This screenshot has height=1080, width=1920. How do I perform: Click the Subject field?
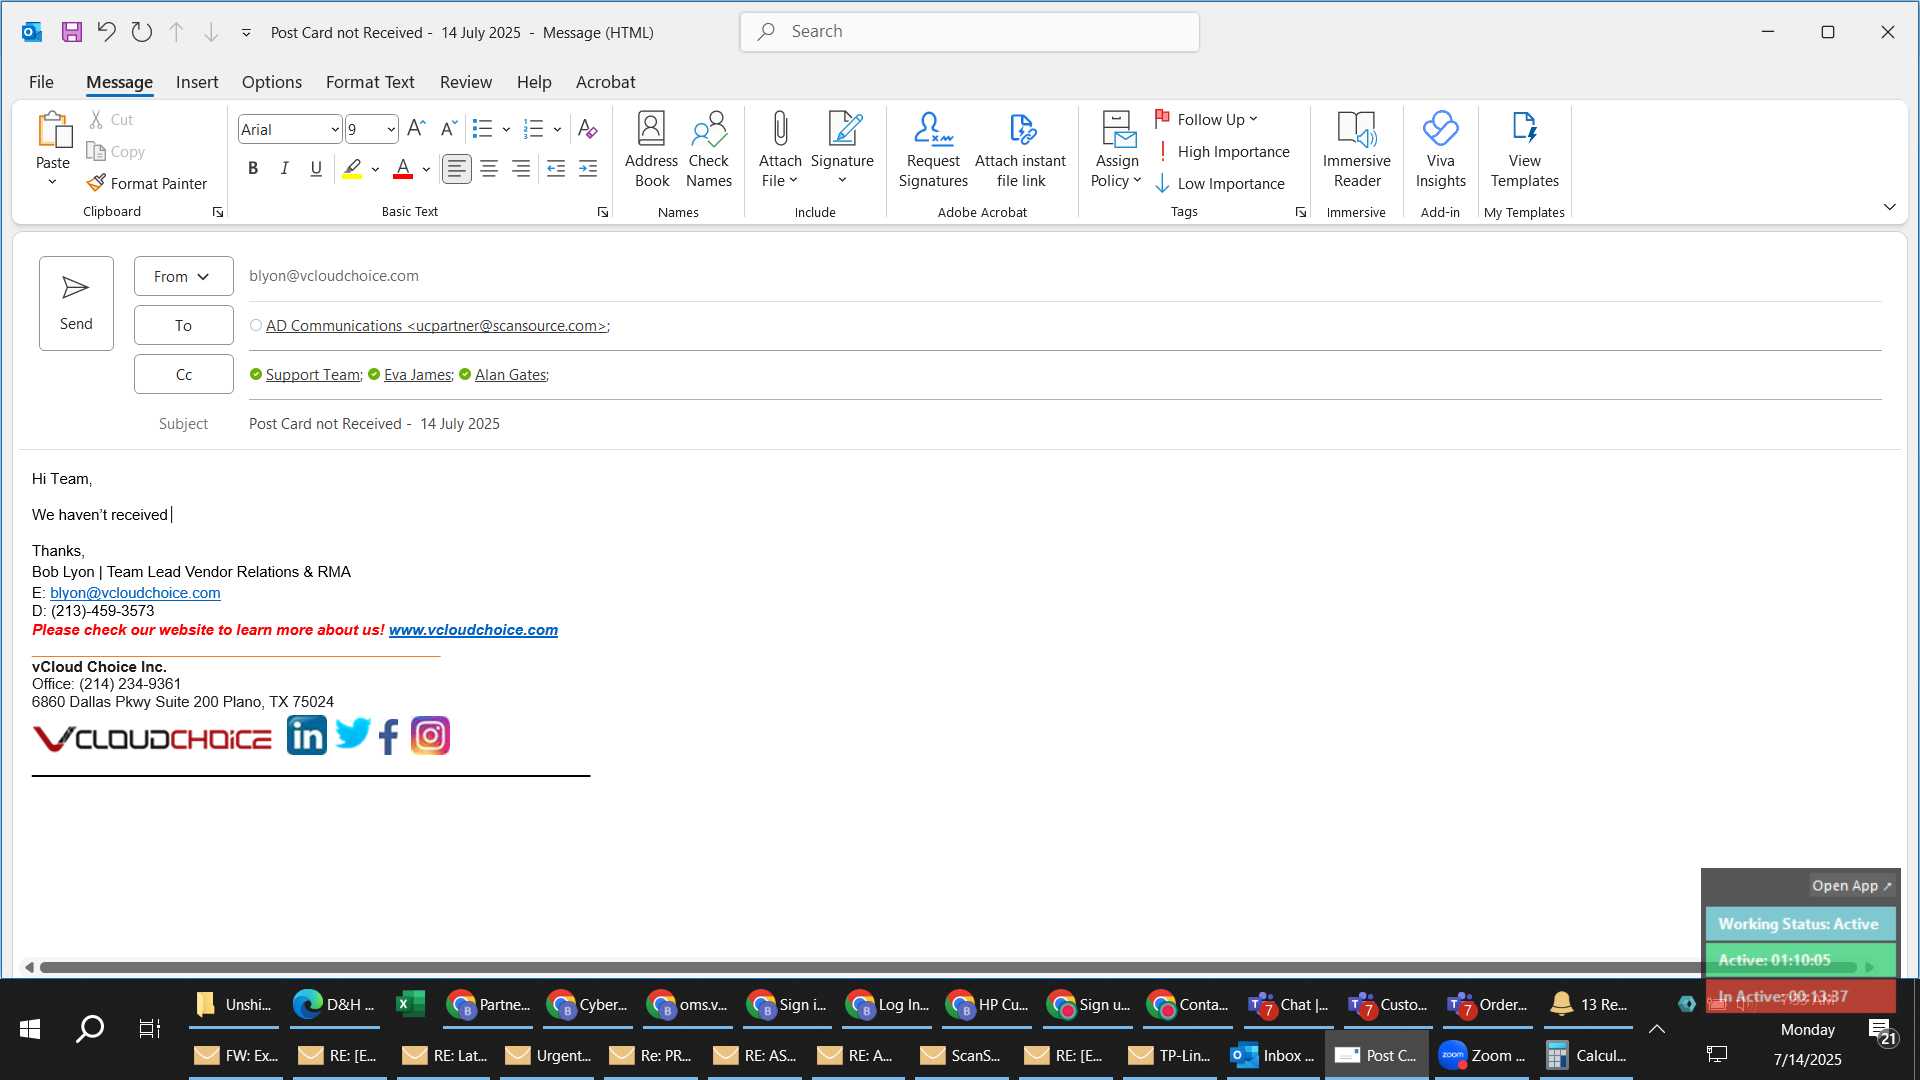(1065, 424)
